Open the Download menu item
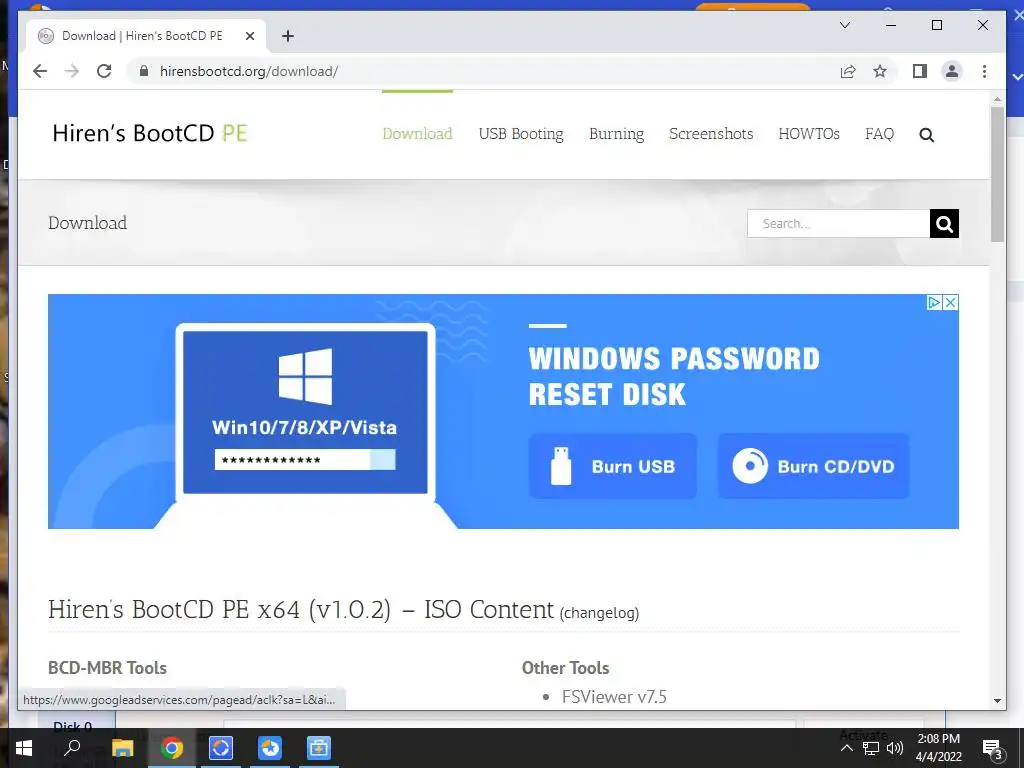This screenshot has height=768, width=1024. tap(417, 134)
